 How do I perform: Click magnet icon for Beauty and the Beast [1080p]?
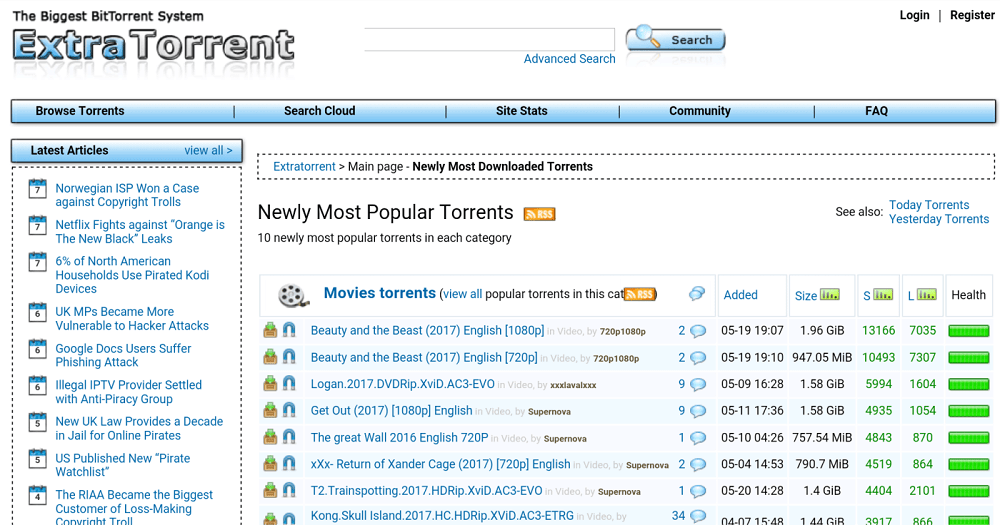point(289,330)
